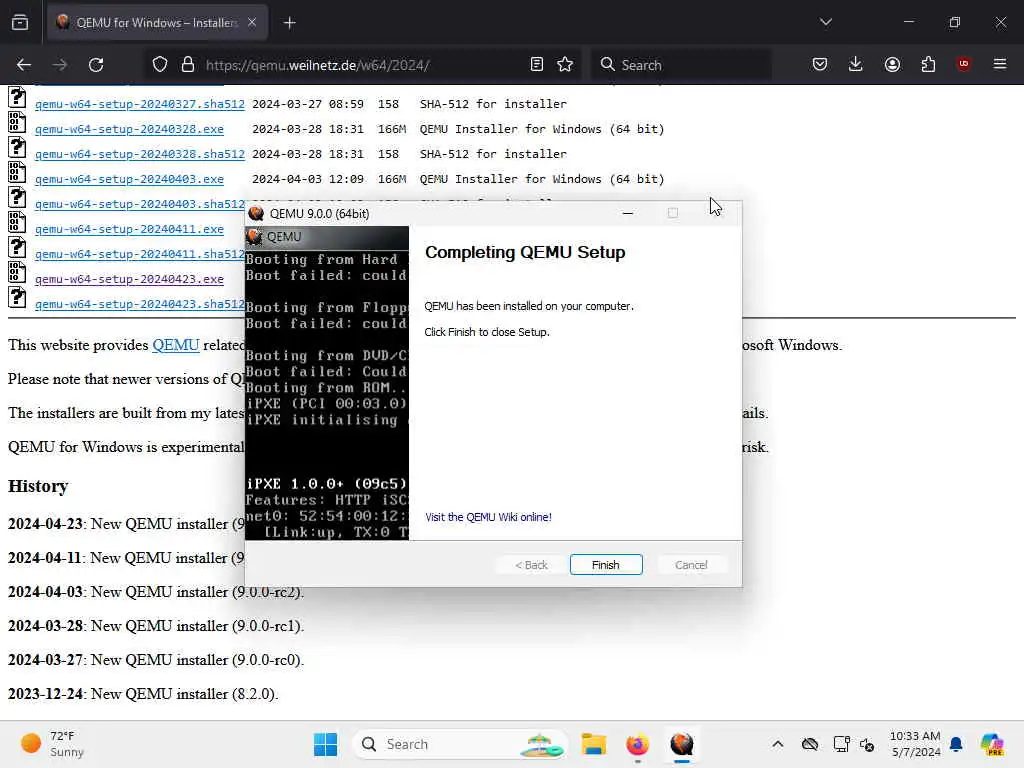Click Finish to close QEMU Setup
This screenshot has height=768, width=1024.
tap(605, 565)
